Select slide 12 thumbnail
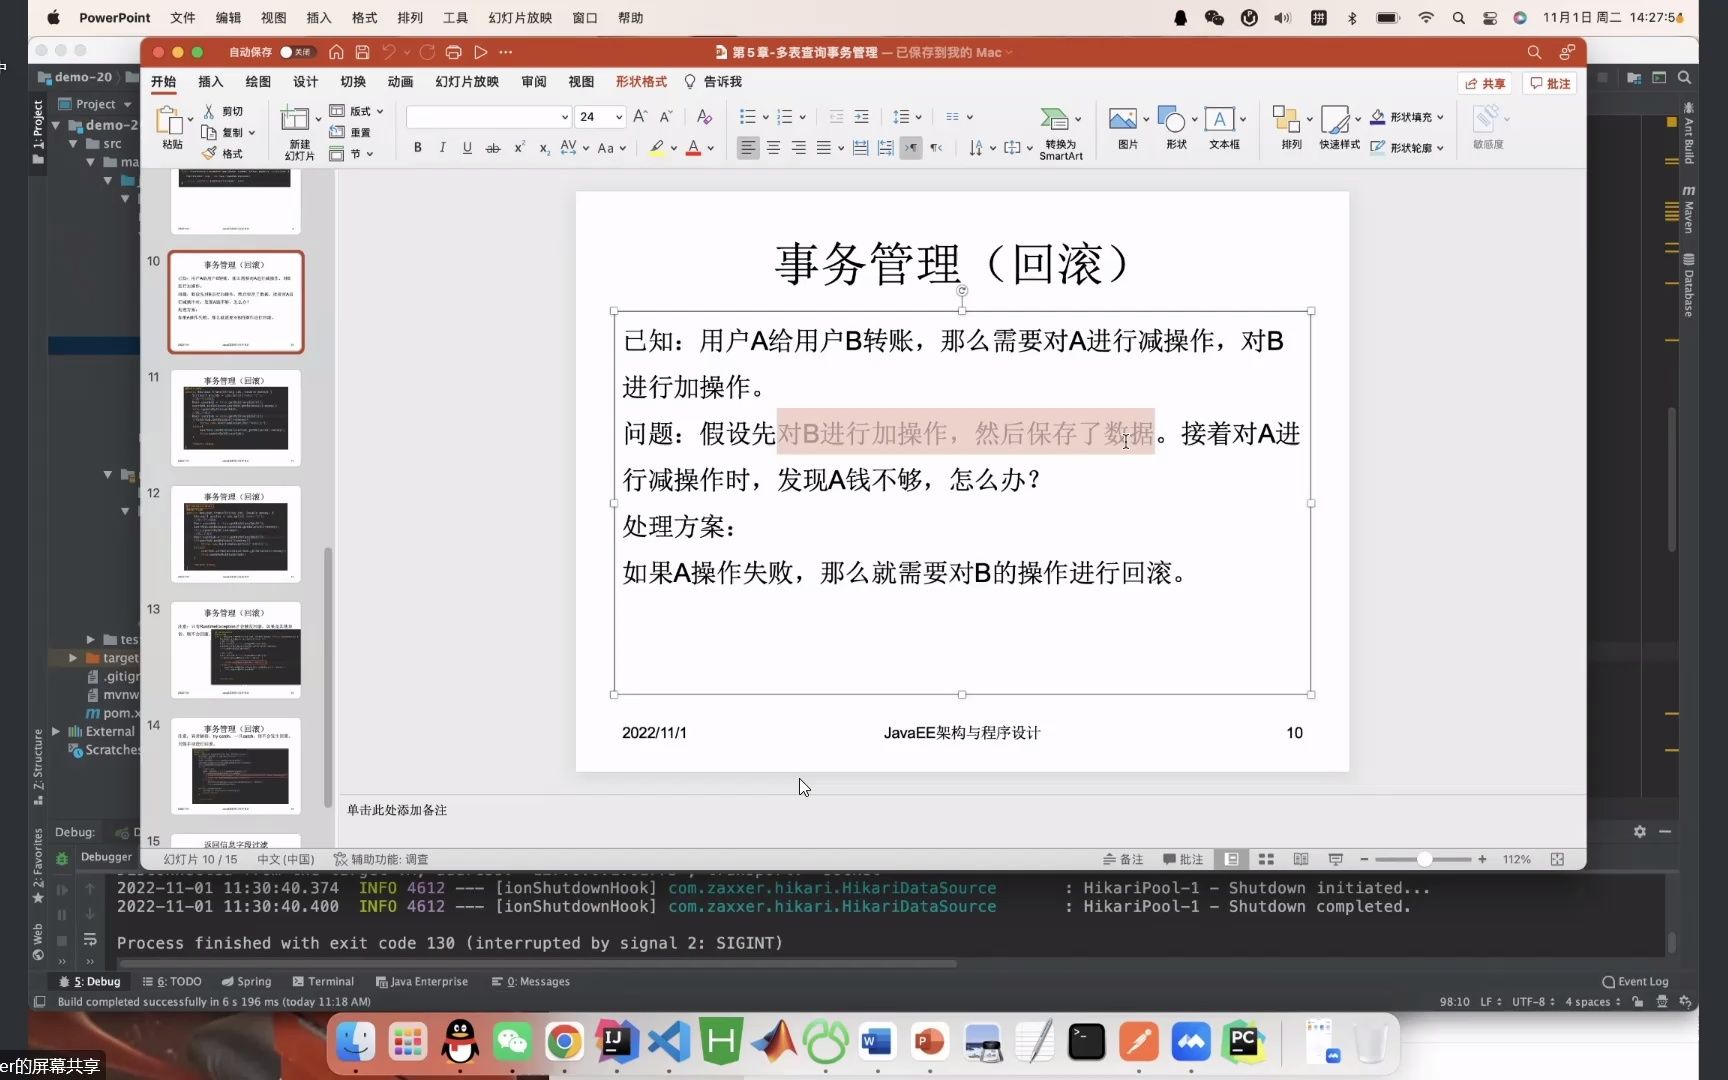The height and width of the screenshot is (1080, 1728). tap(236, 534)
